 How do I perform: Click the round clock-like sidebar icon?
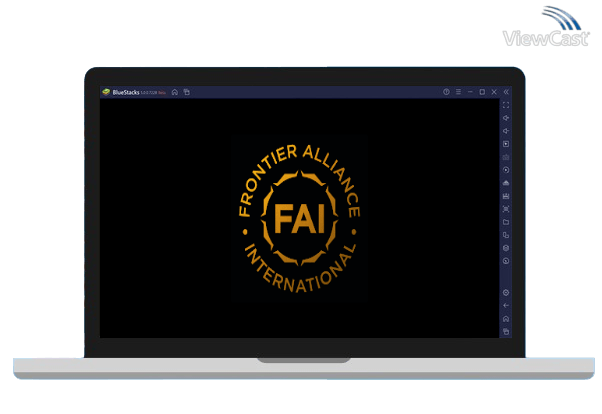pos(506,261)
